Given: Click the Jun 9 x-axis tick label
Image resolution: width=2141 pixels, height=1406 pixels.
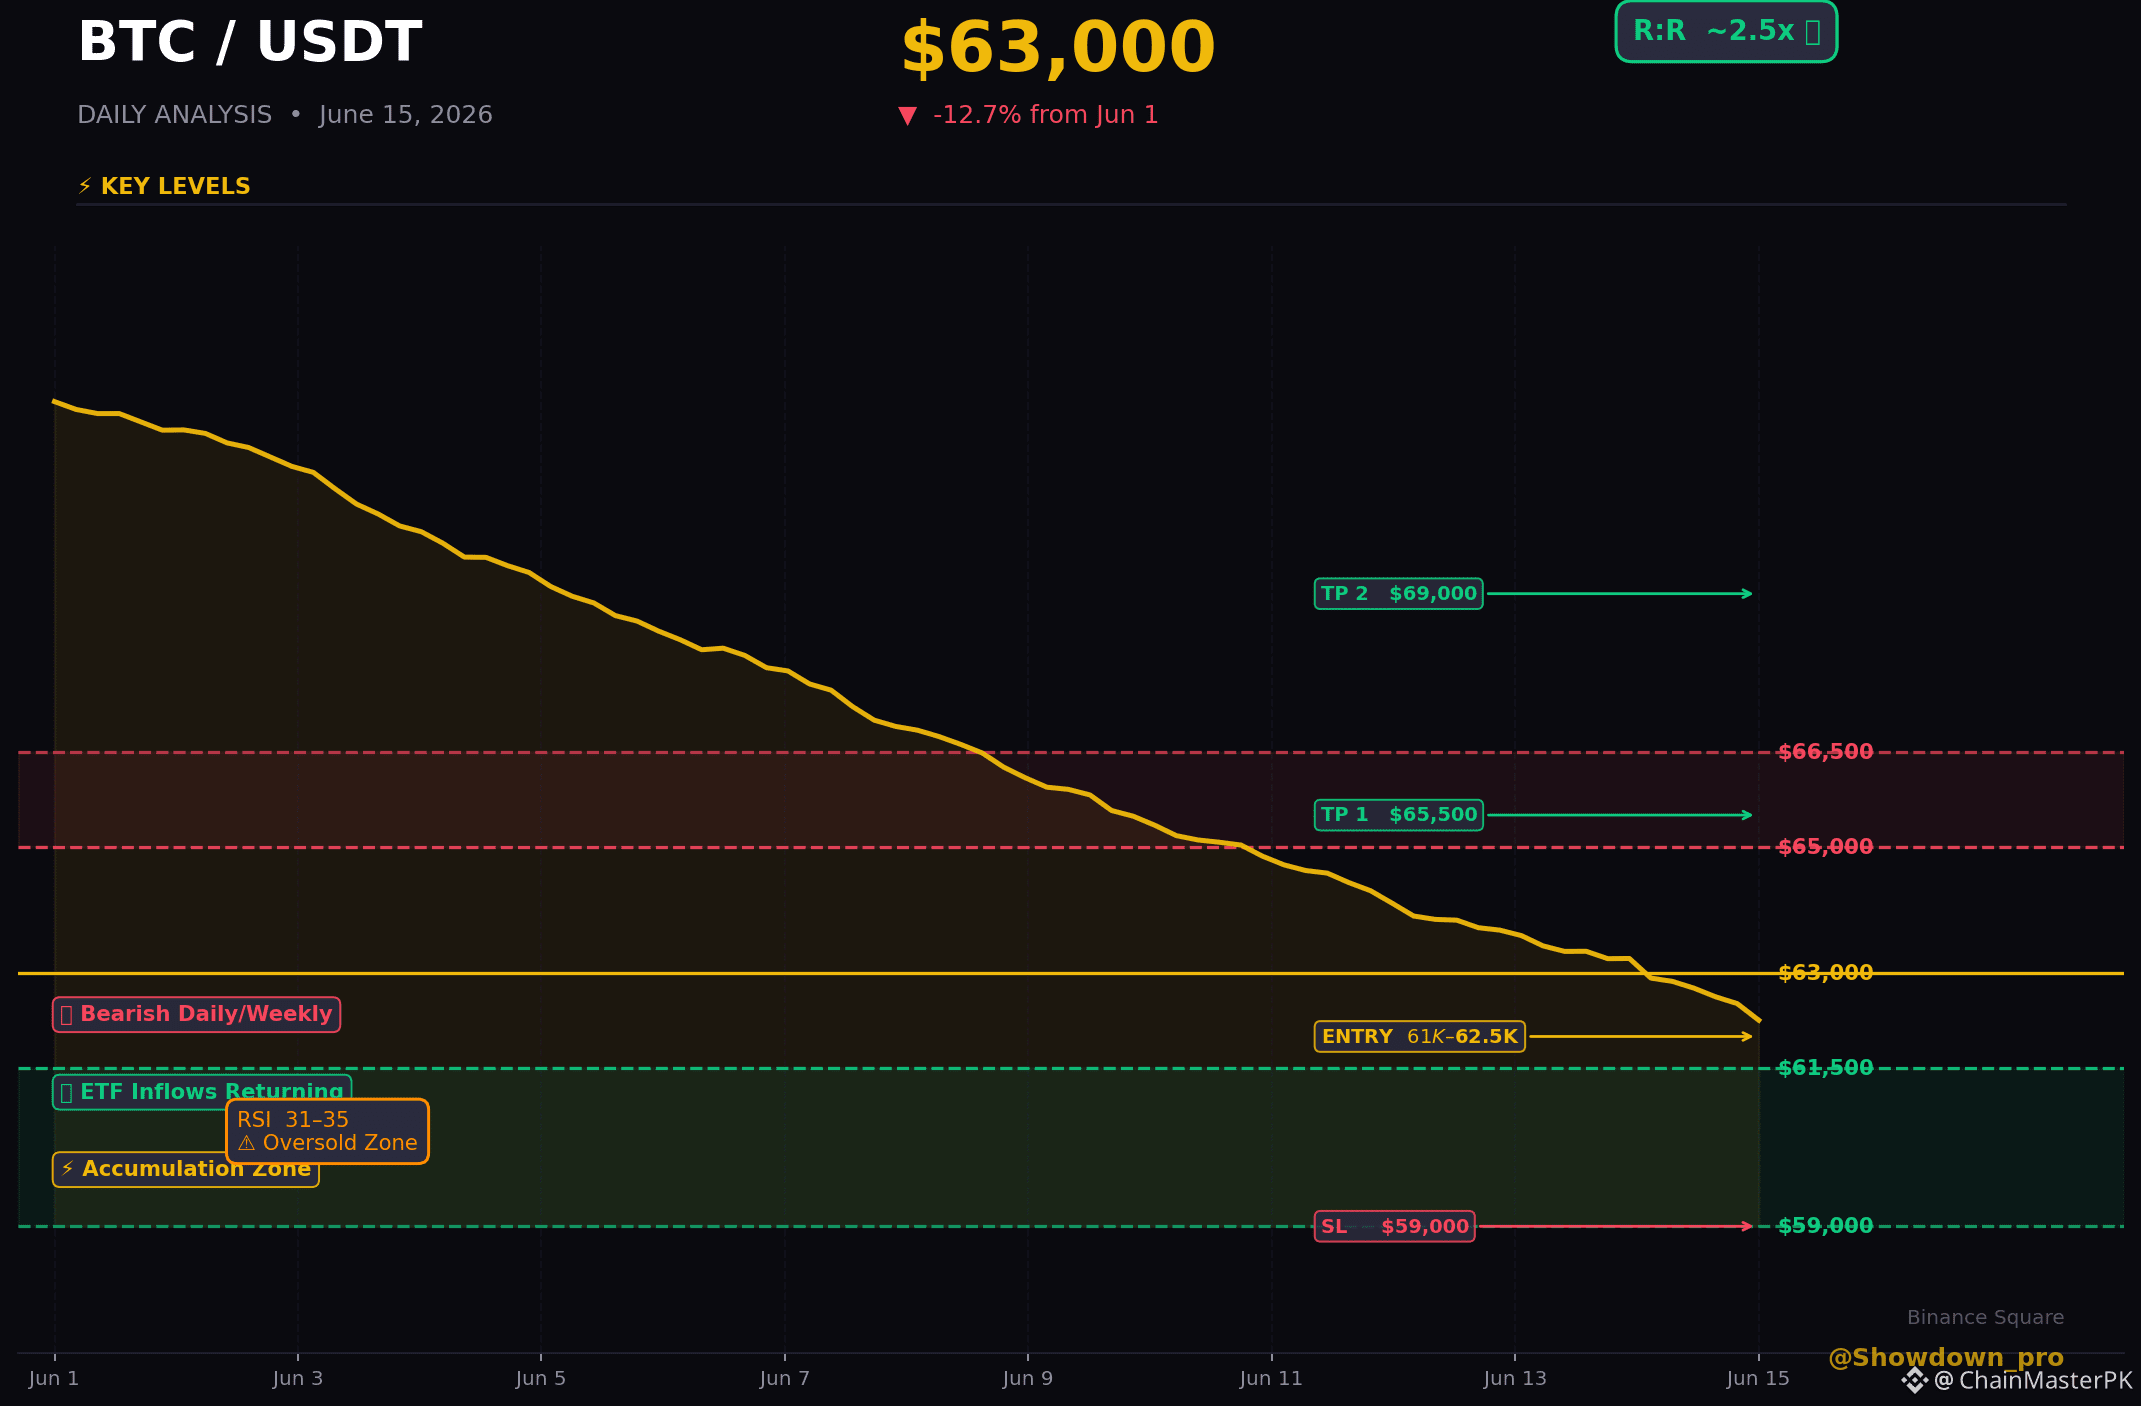Looking at the screenshot, I should [x=1028, y=1379].
